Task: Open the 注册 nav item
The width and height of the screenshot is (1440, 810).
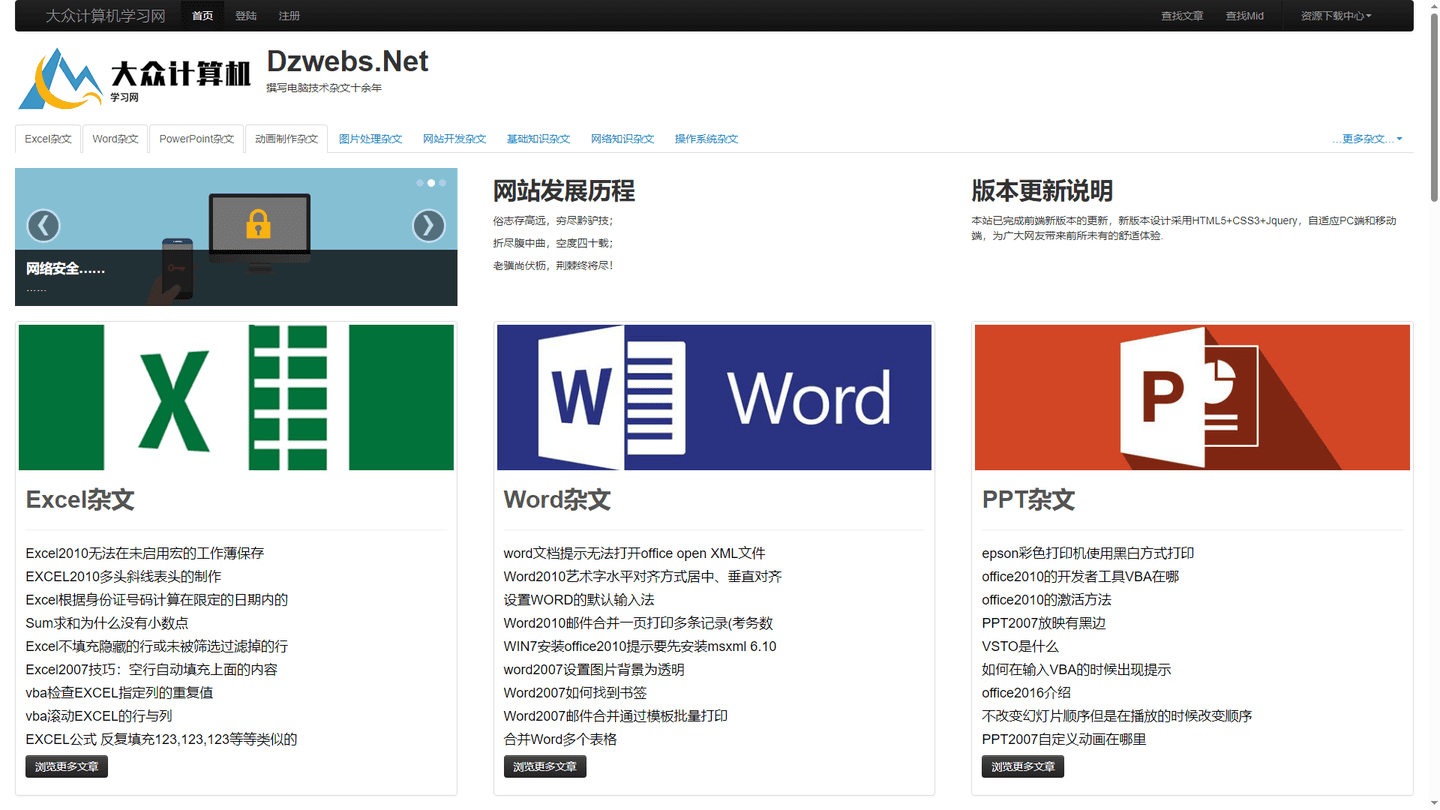Action: coord(289,16)
